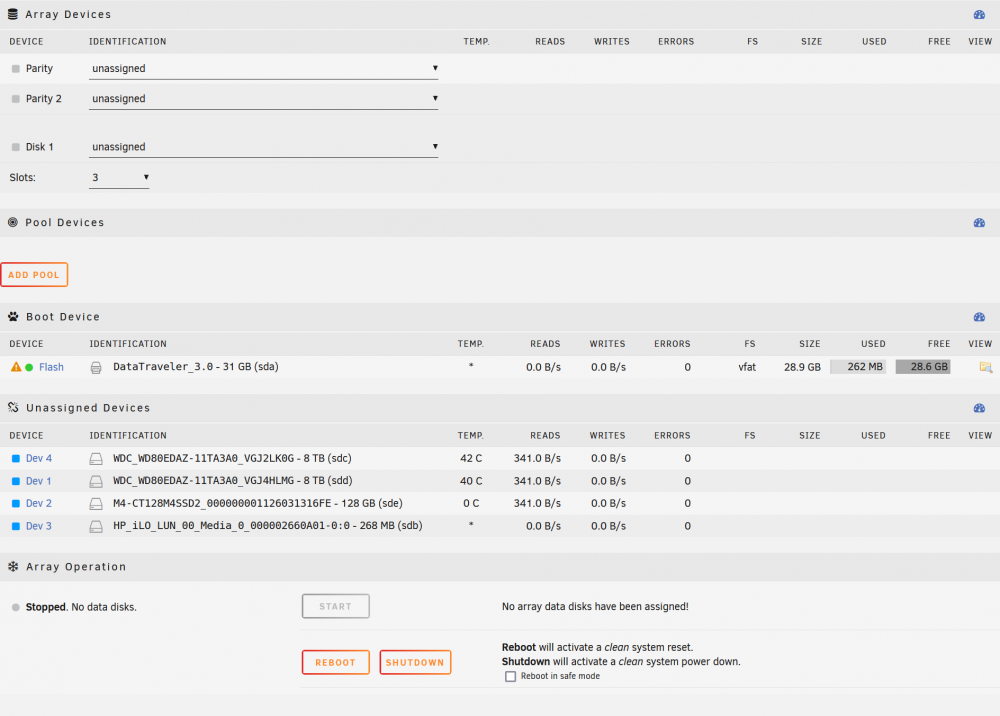Click the Unassigned Devices section icon
1000x716 pixels.
coord(13,407)
